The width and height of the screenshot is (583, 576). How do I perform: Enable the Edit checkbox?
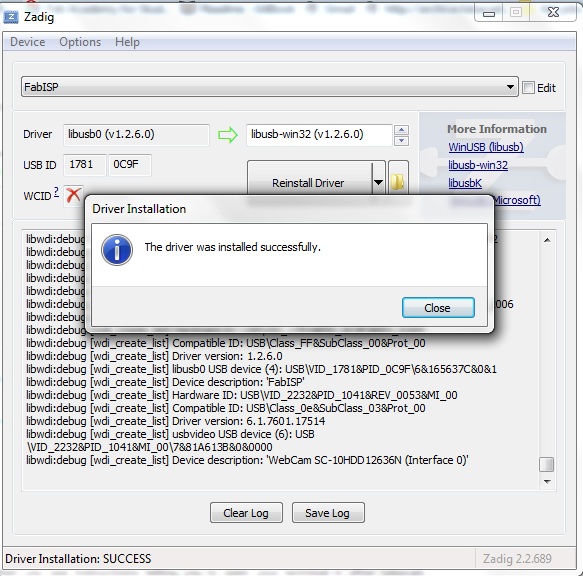528,88
